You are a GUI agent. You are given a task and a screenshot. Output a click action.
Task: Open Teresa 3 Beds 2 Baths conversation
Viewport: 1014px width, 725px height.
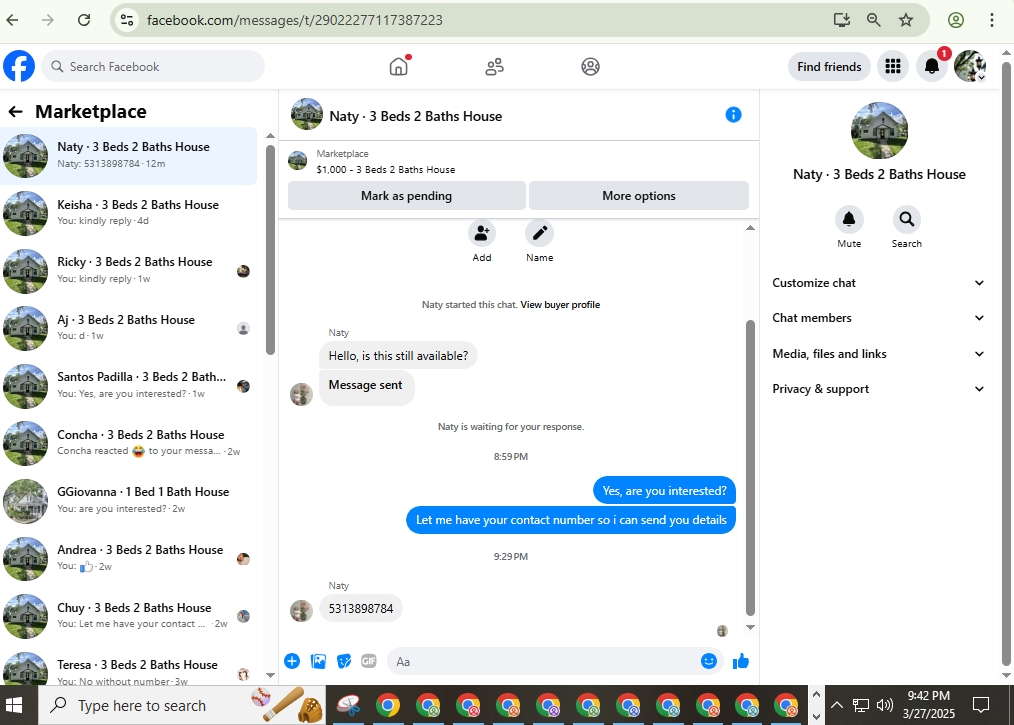click(x=129, y=668)
